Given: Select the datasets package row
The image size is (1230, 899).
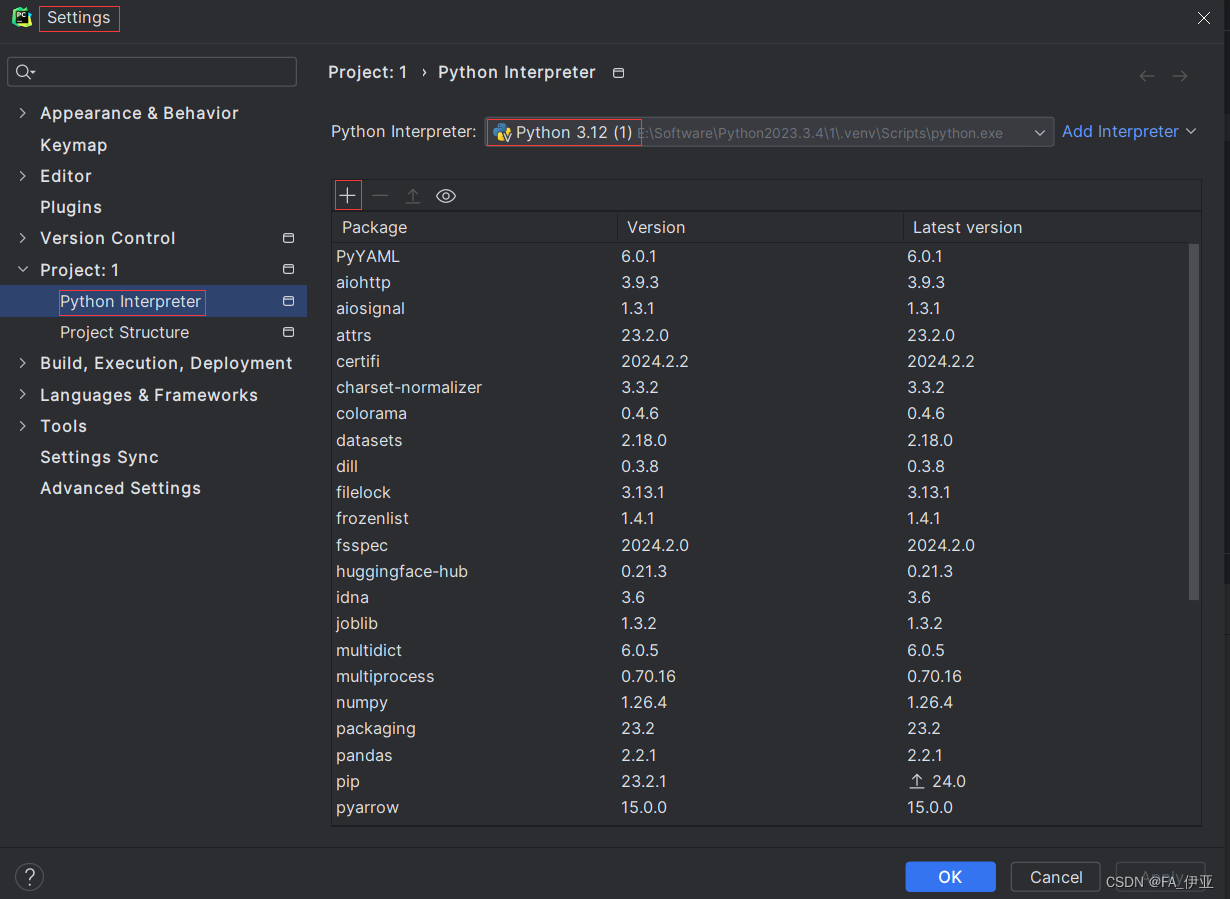Looking at the screenshot, I should click(x=760, y=440).
